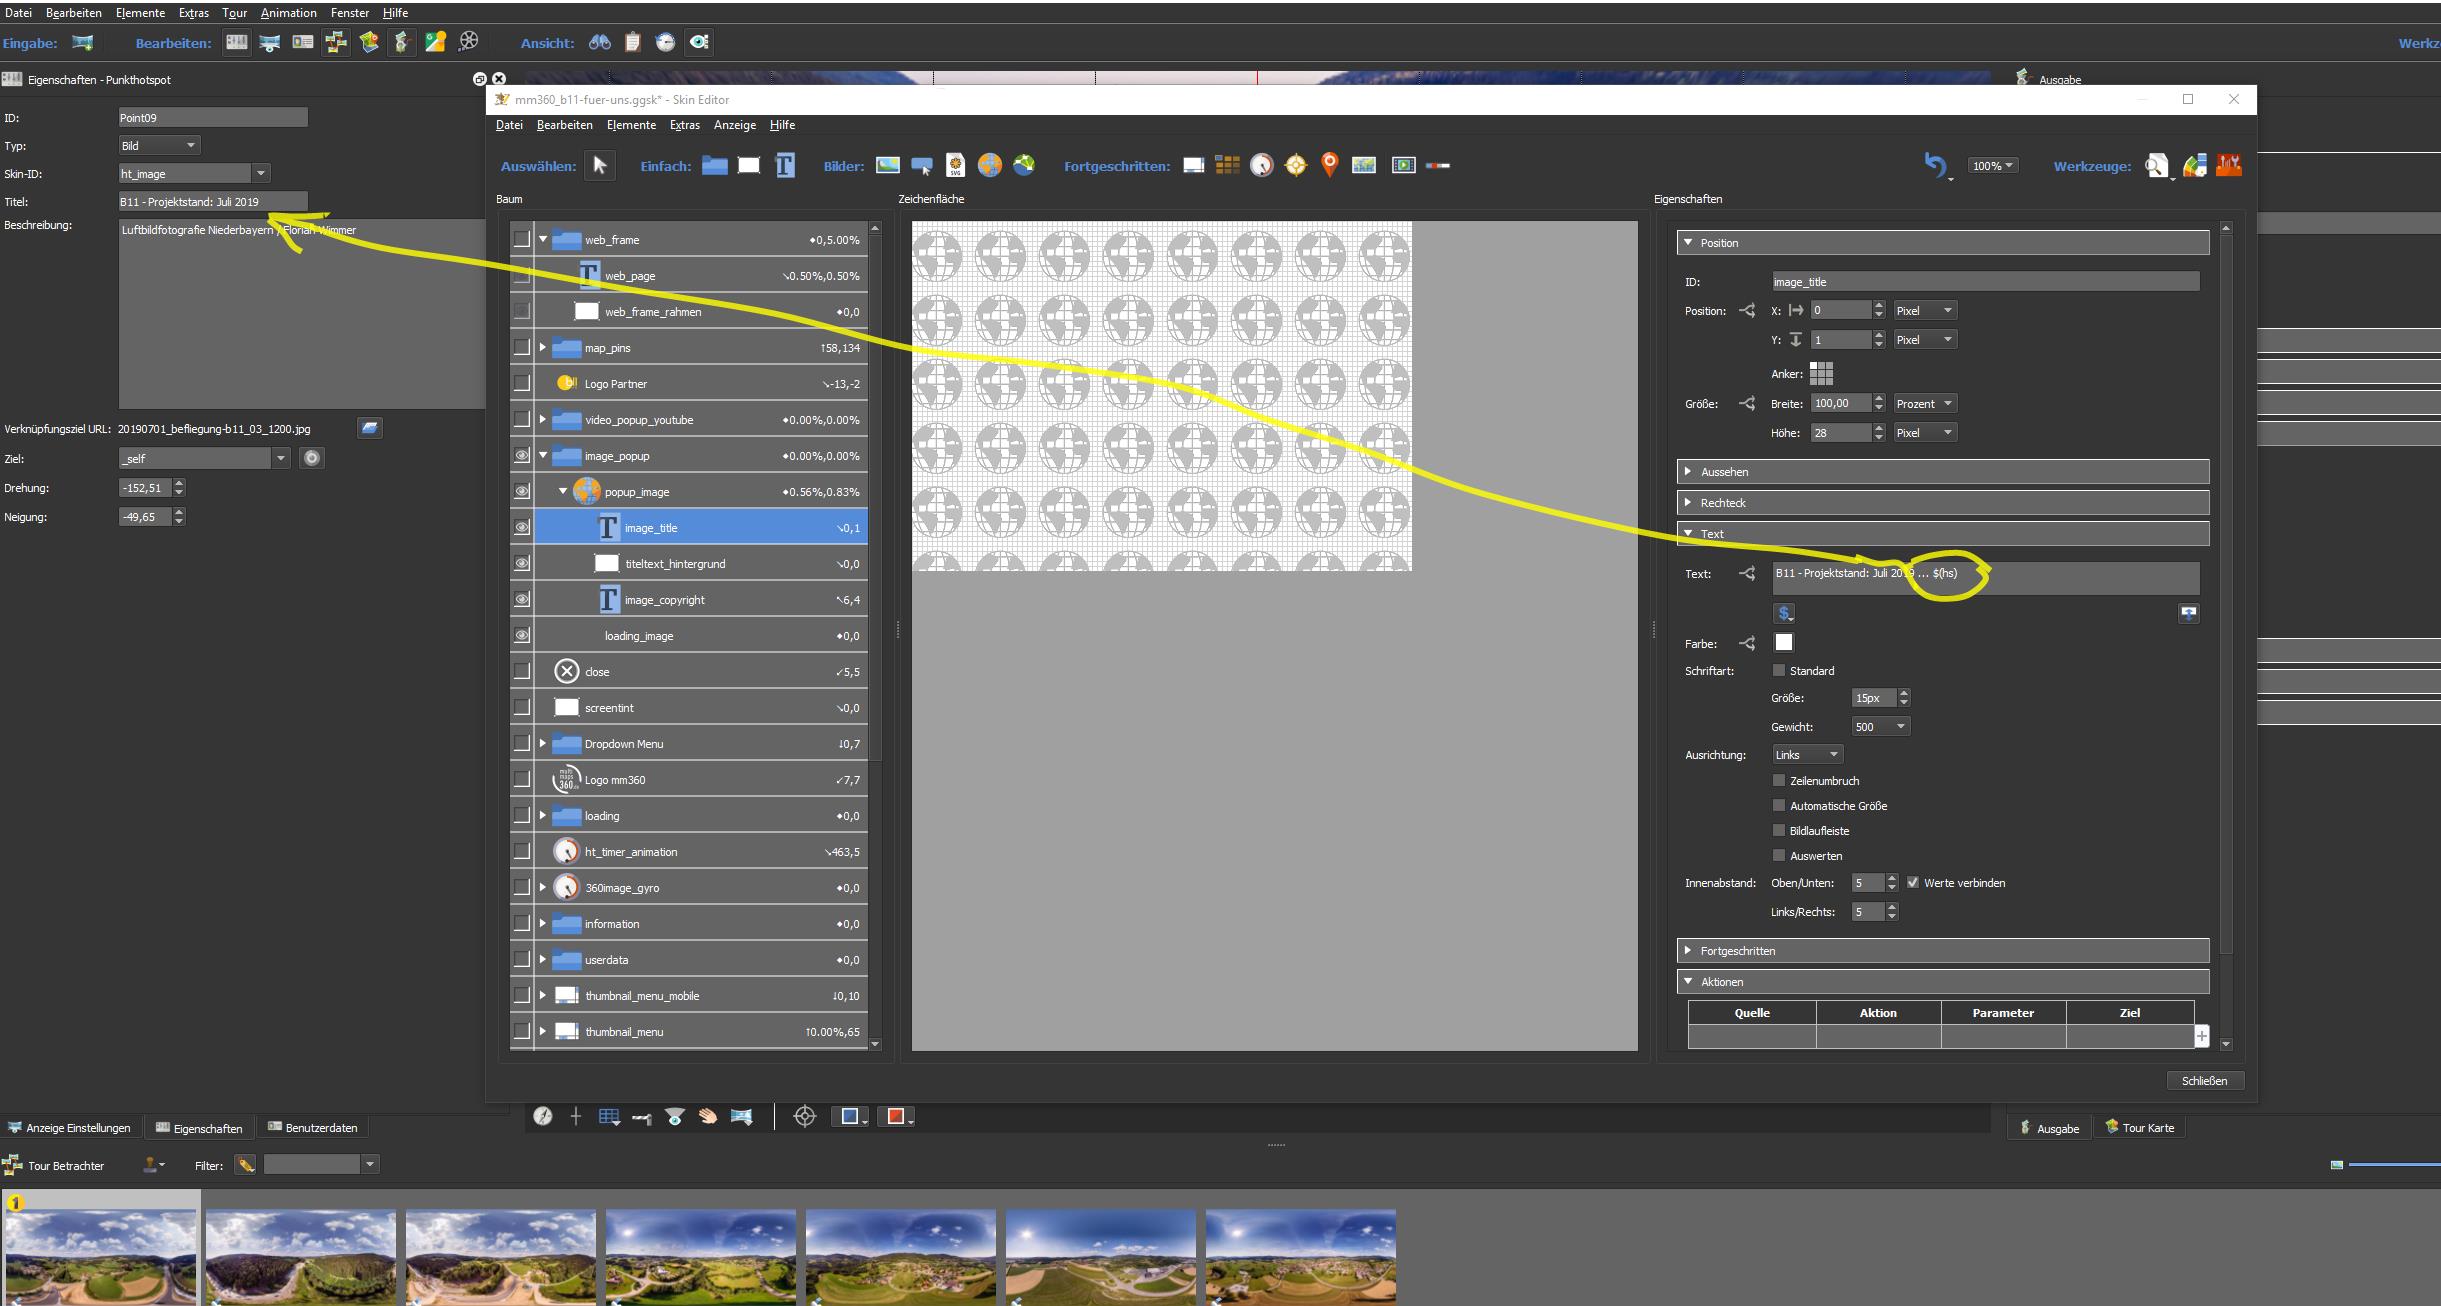Enable the Zeilenumbruch checkbox
Viewport: 2441px width, 1306px height.
coord(1778,780)
